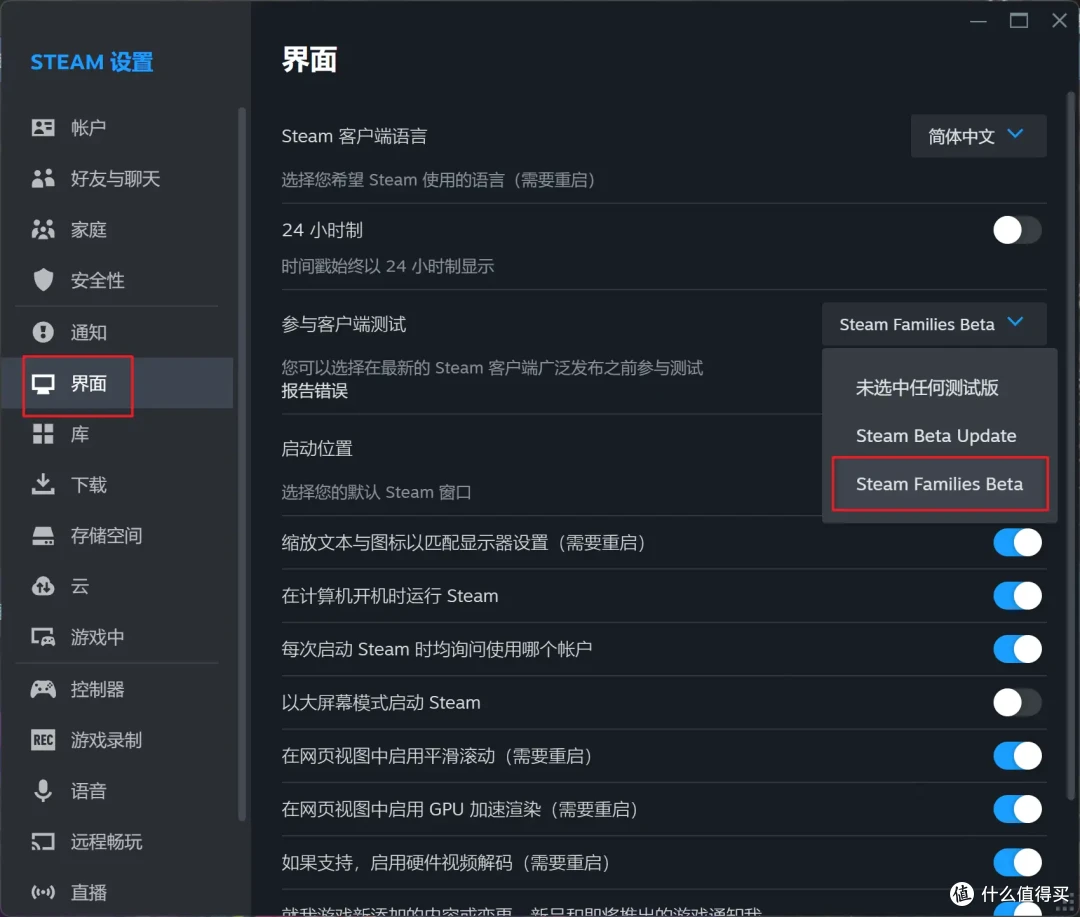The width and height of the screenshot is (1080, 917).
Task: Click the interface (界面) monitor icon
Action: click(x=43, y=384)
